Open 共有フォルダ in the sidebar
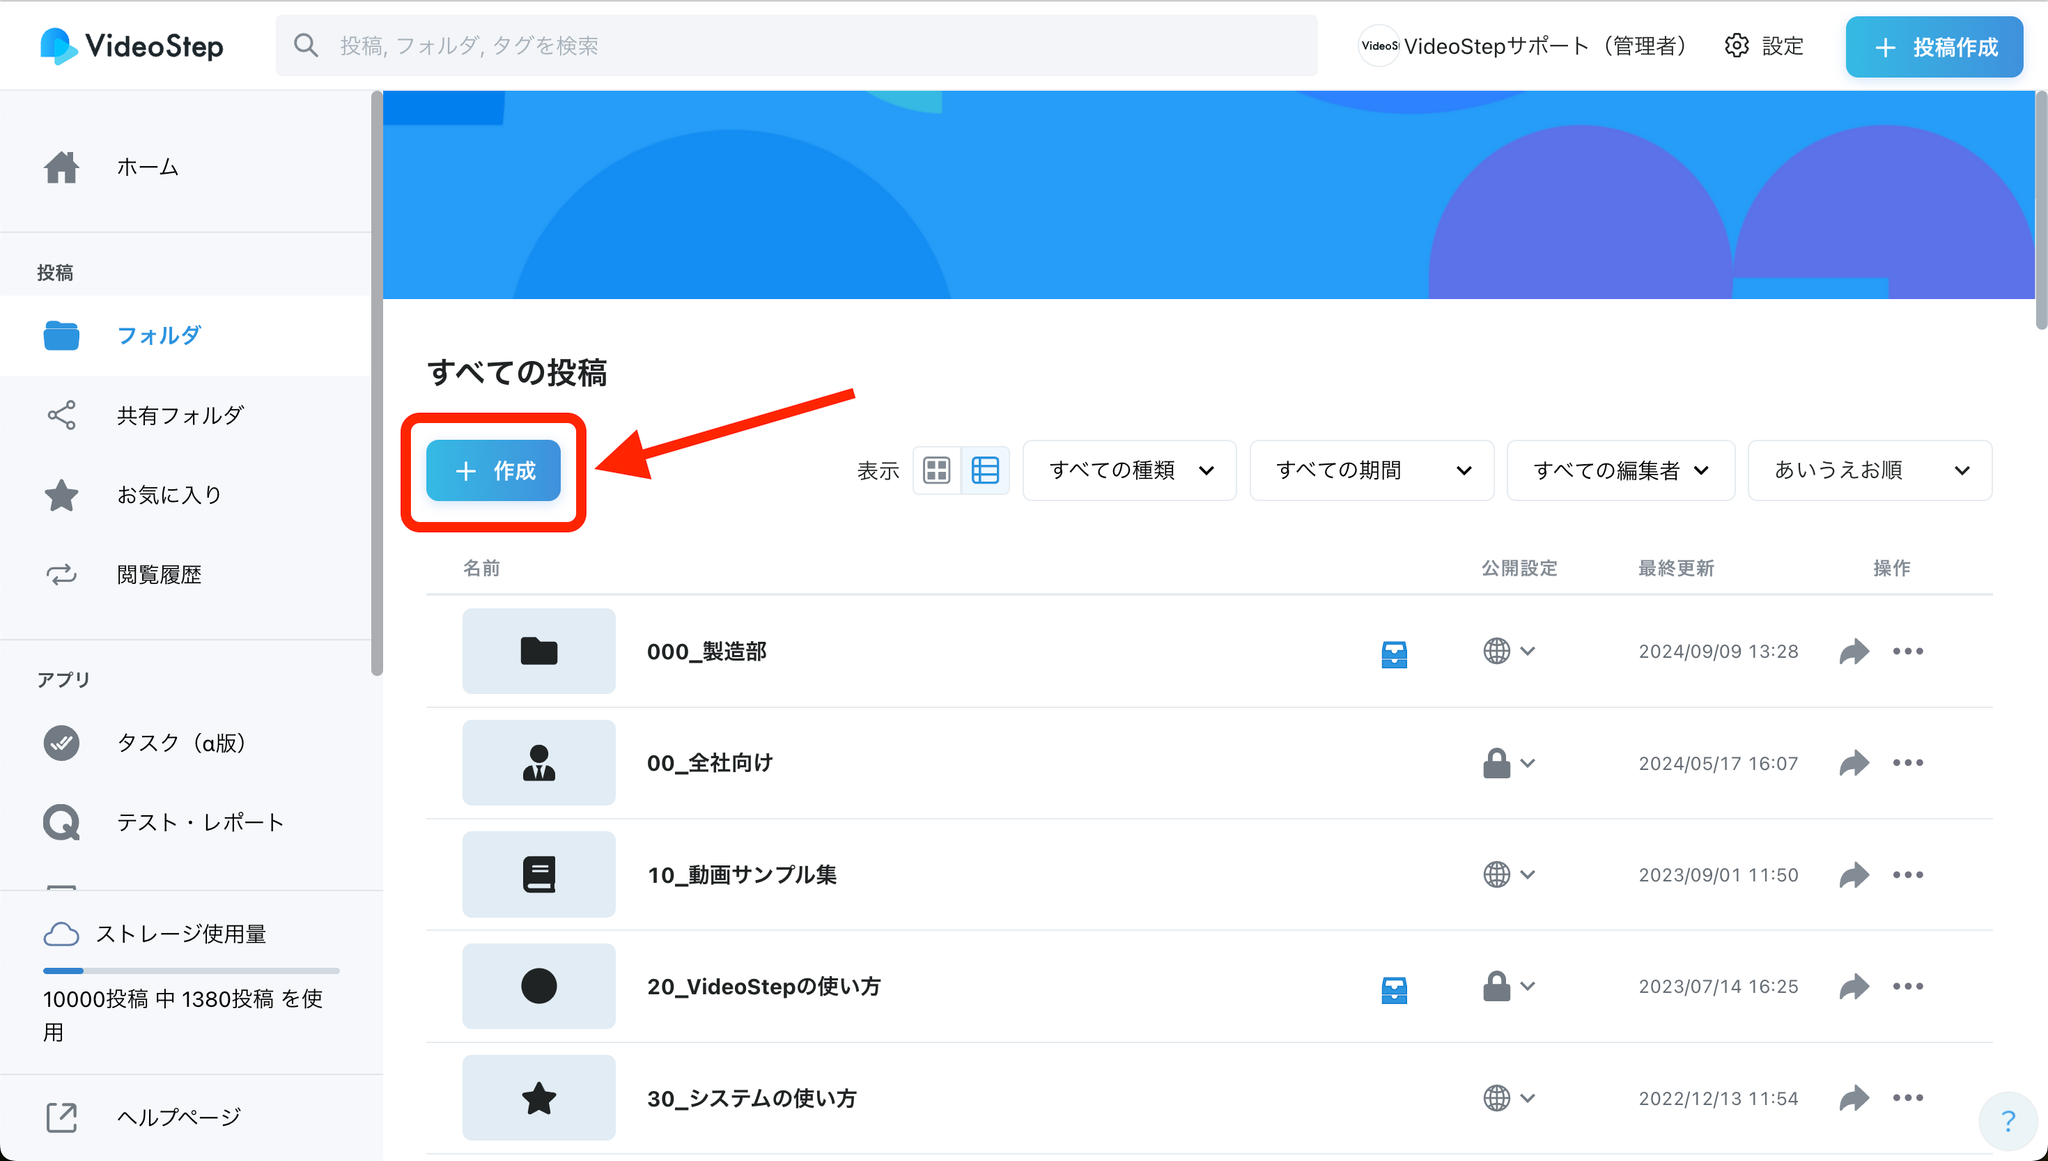Viewport: 2048px width, 1161px height. point(180,415)
